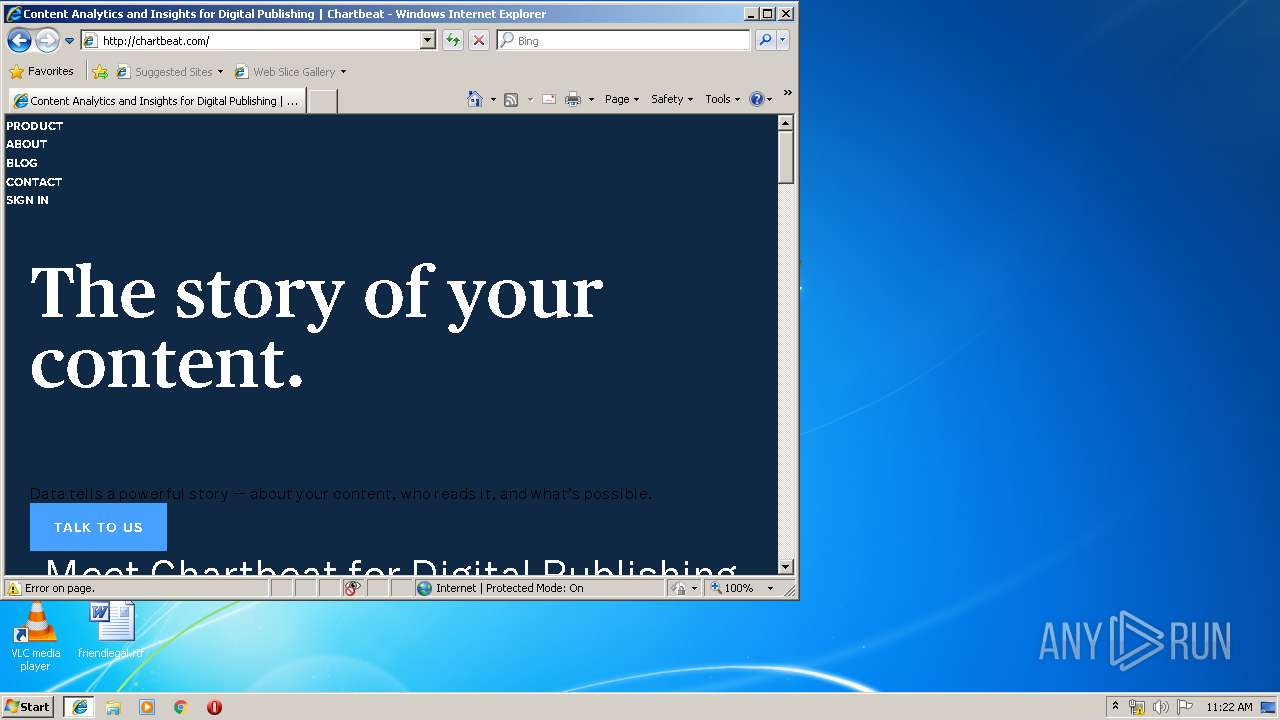Click the Error on page warning icon
The image size is (1280, 720).
point(14,588)
